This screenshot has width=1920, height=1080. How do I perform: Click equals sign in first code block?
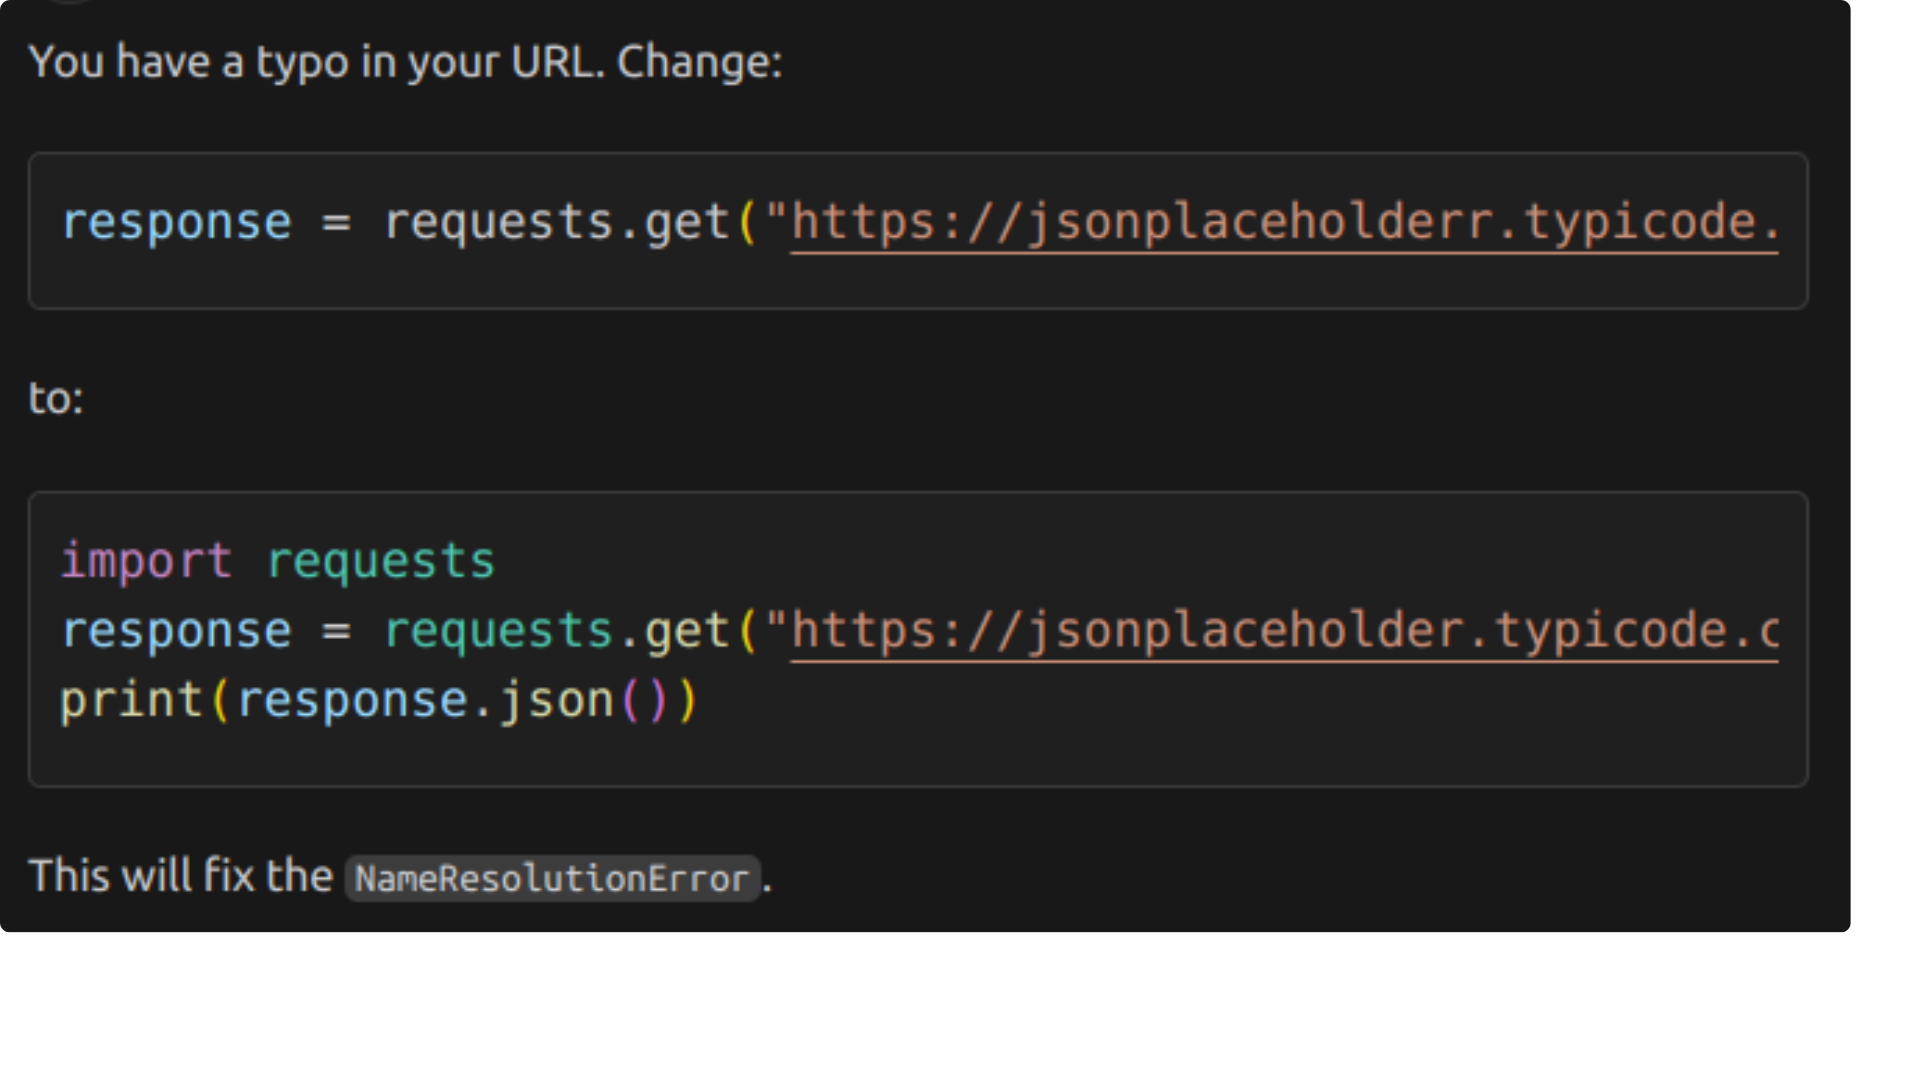337,222
